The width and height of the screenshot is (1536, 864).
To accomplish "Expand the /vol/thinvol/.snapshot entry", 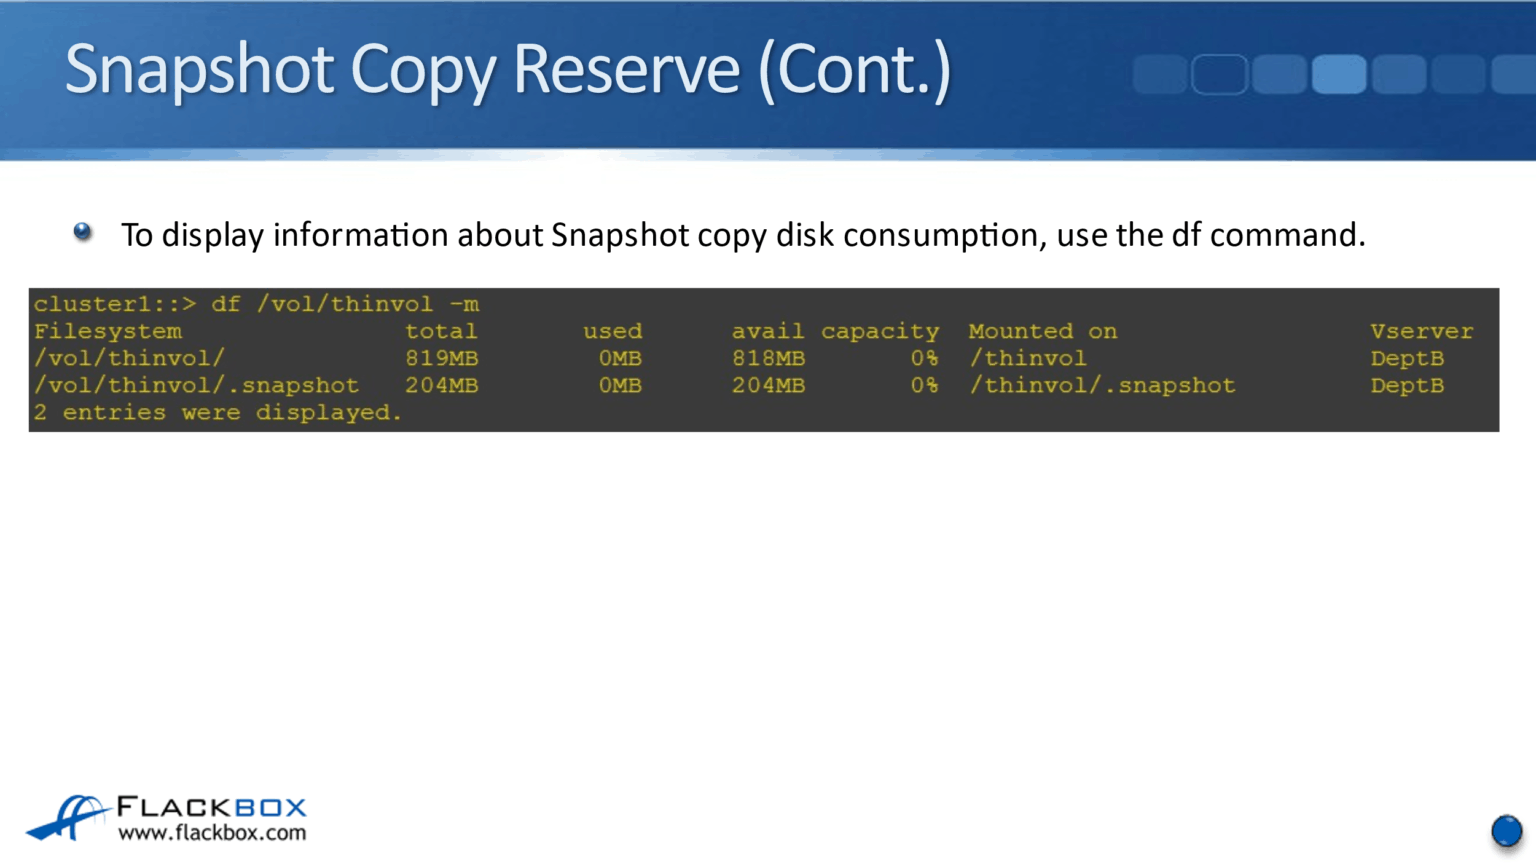I will 196,385.
